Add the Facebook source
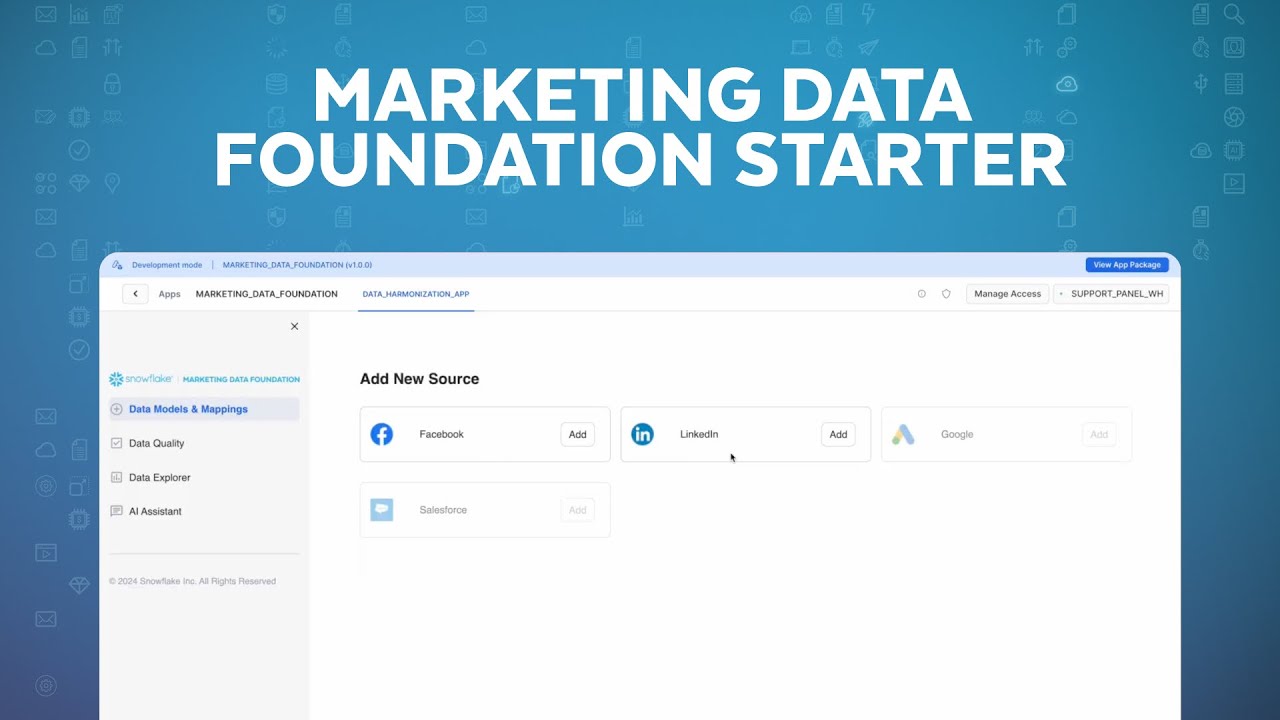The image size is (1280, 720). pos(578,434)
